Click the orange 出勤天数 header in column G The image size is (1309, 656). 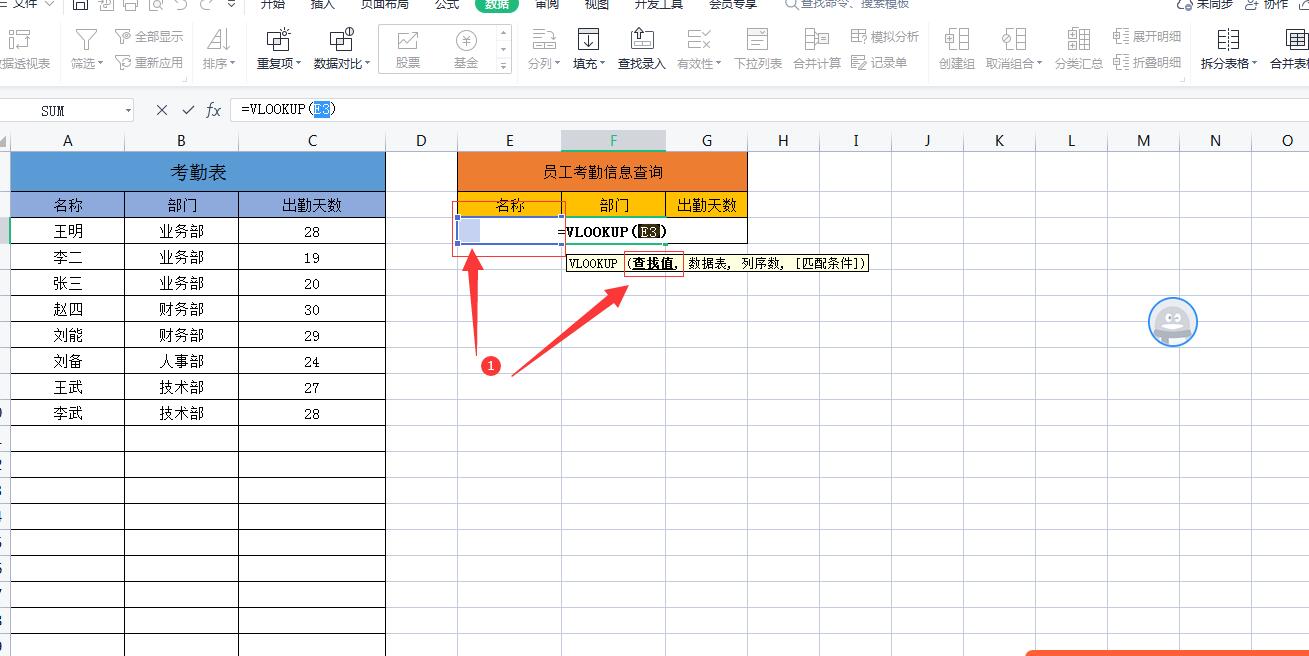coord(706,205)
